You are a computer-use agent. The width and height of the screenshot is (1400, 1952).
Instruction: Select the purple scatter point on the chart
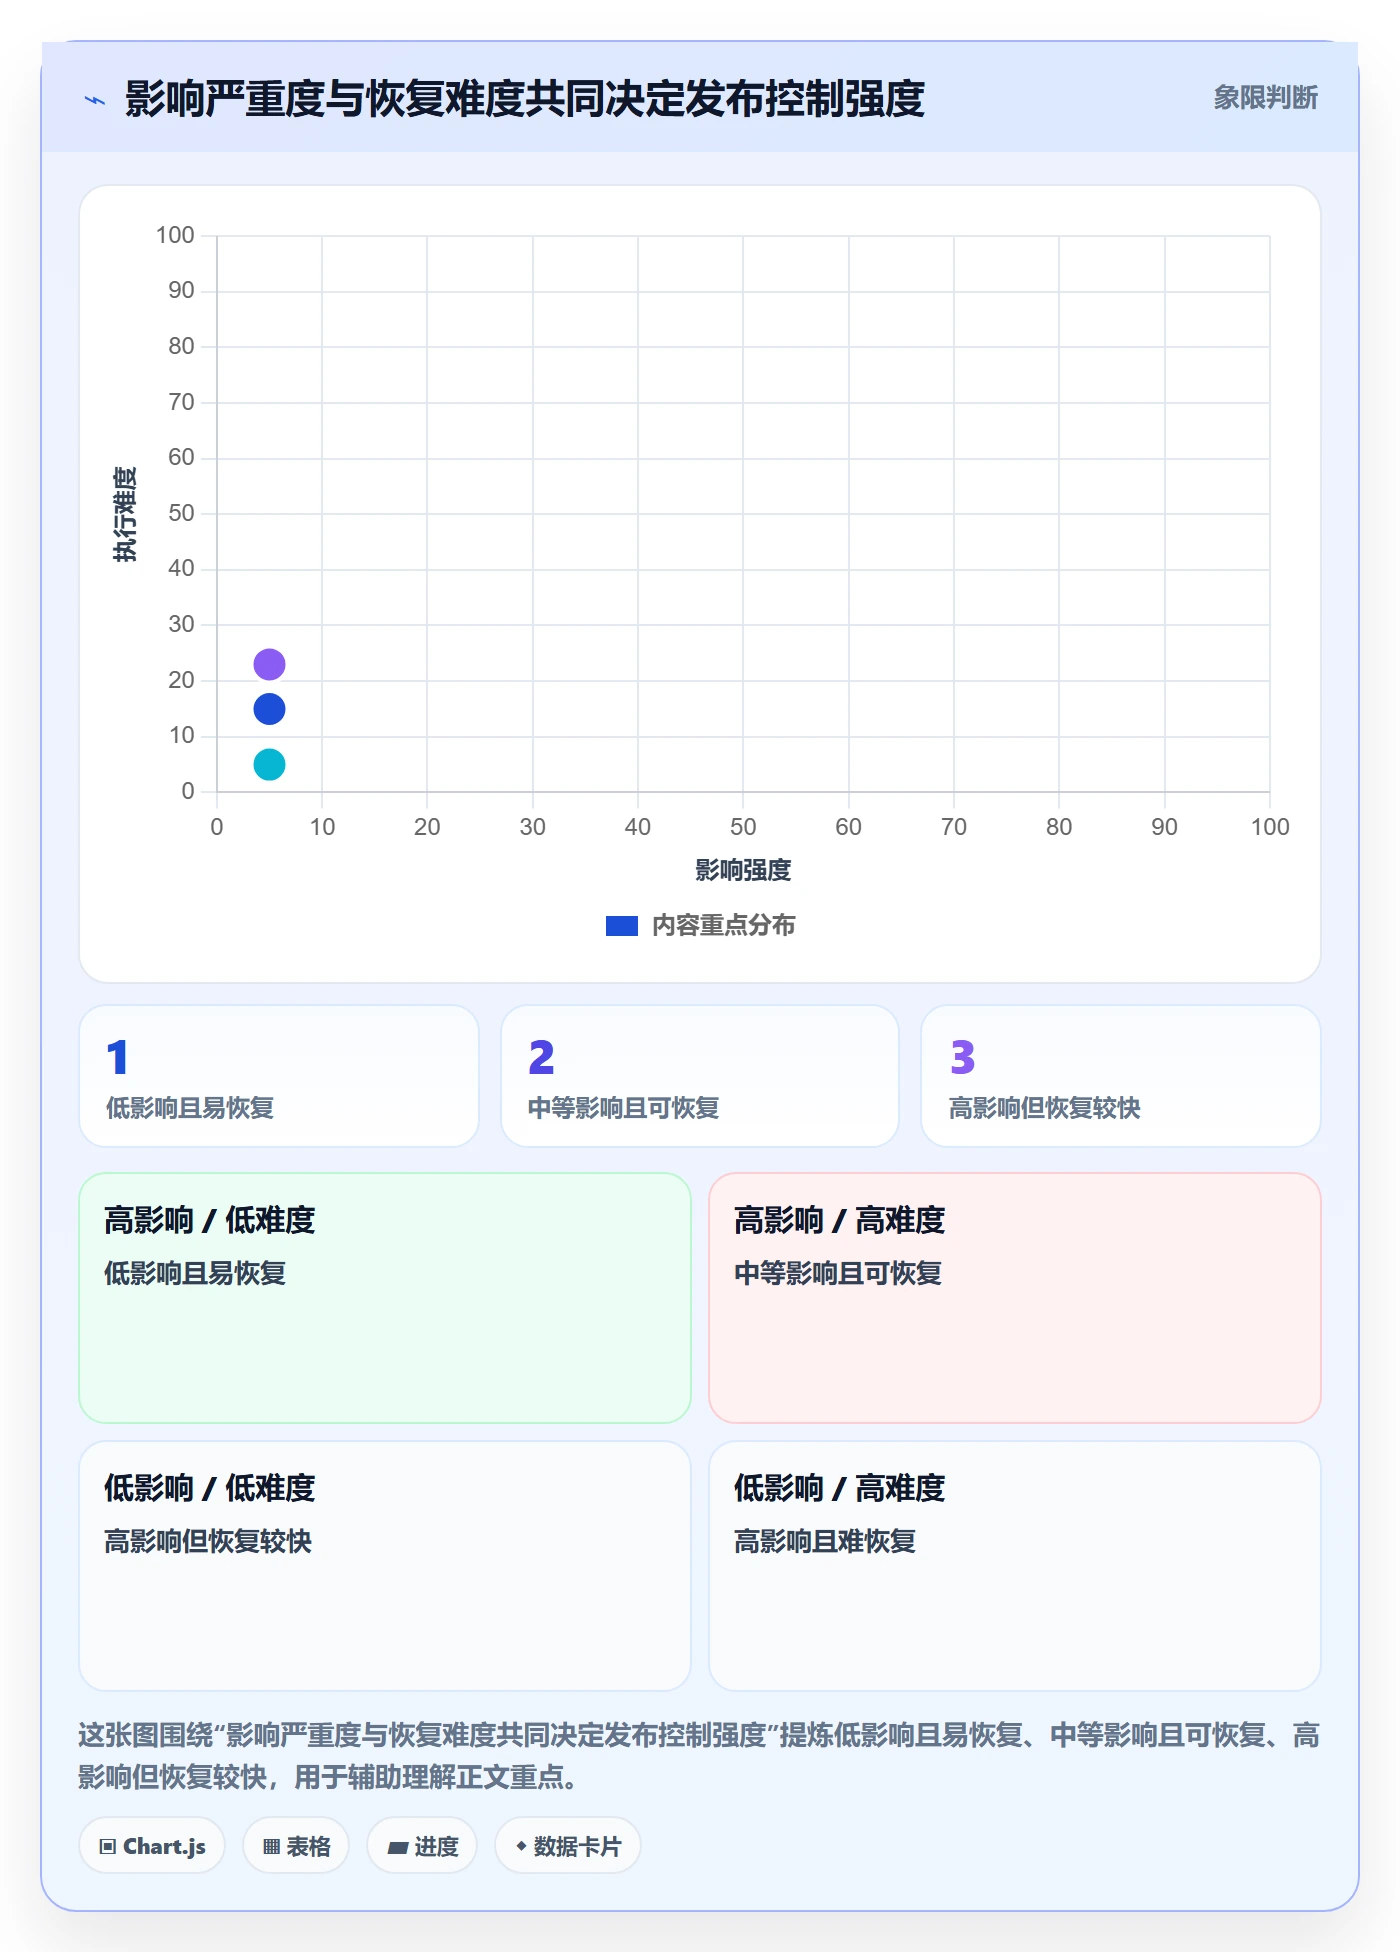[x=269, y=664]
